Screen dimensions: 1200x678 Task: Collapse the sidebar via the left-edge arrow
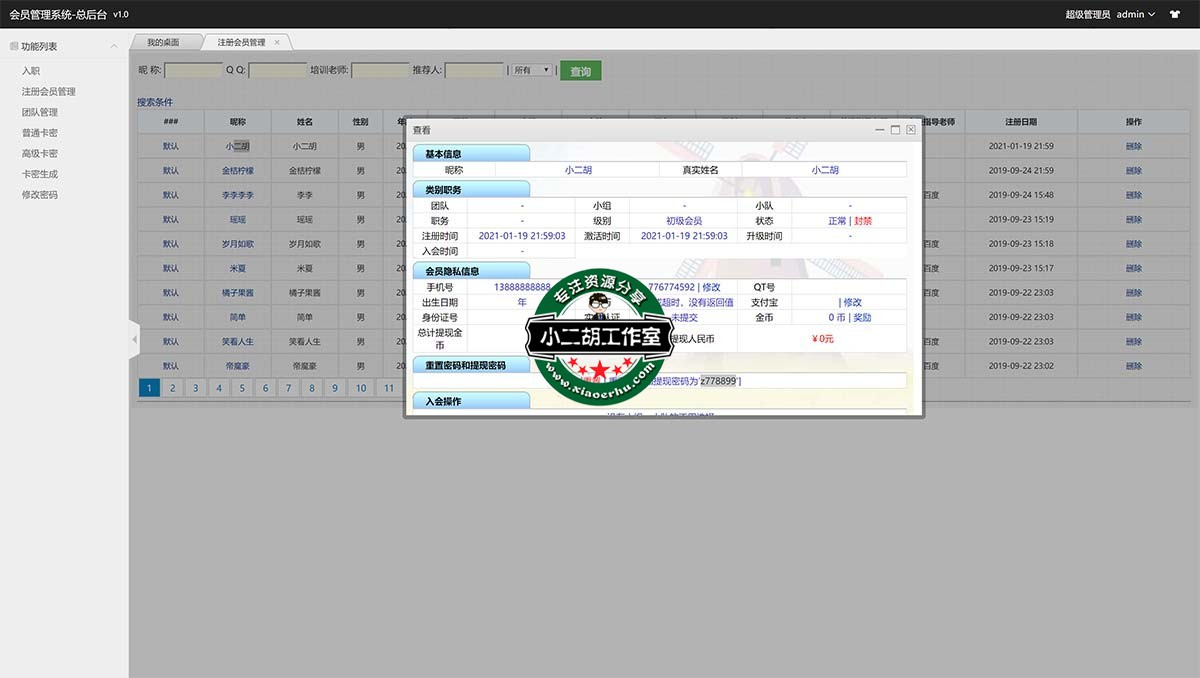(133, 339)
